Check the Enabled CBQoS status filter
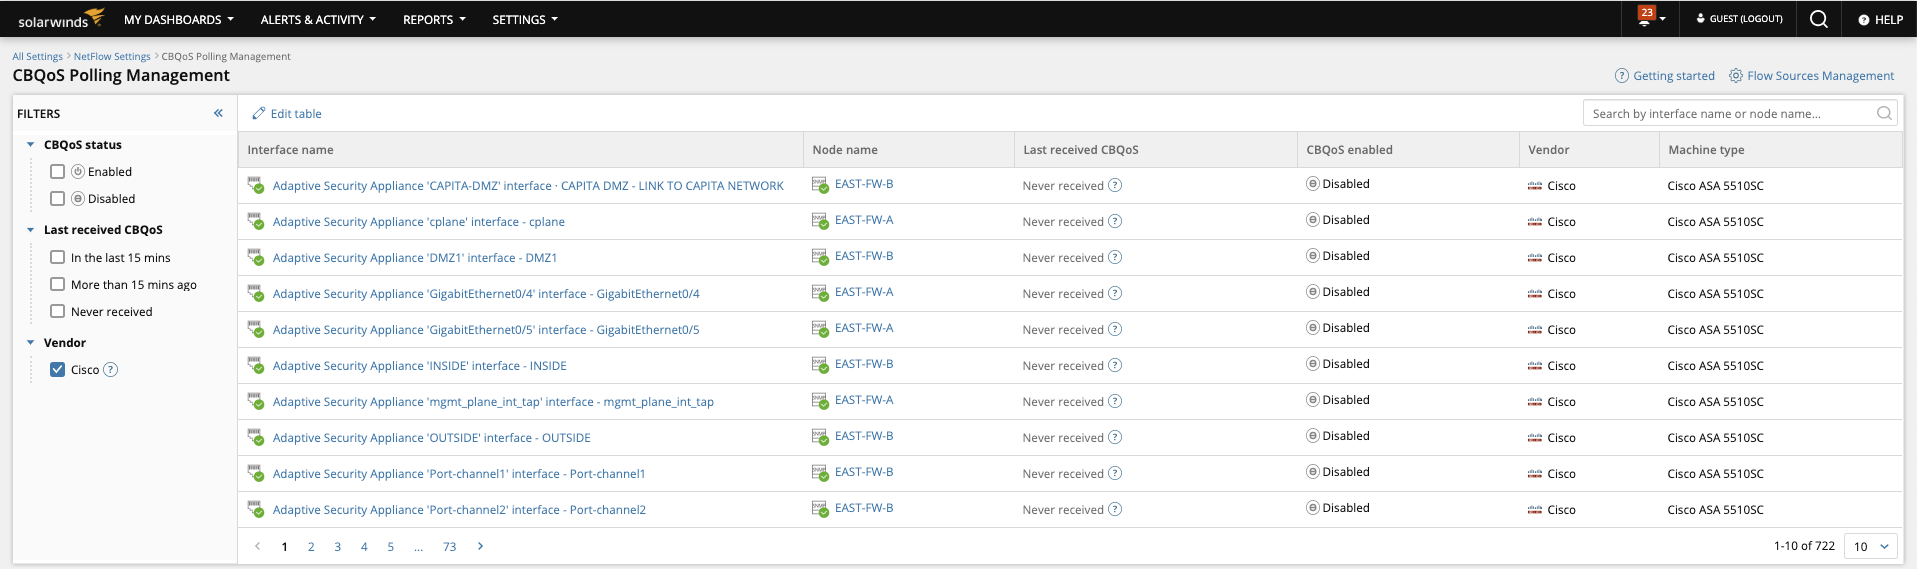Screen dimensions: 1917x569 (x=58, y=172)
